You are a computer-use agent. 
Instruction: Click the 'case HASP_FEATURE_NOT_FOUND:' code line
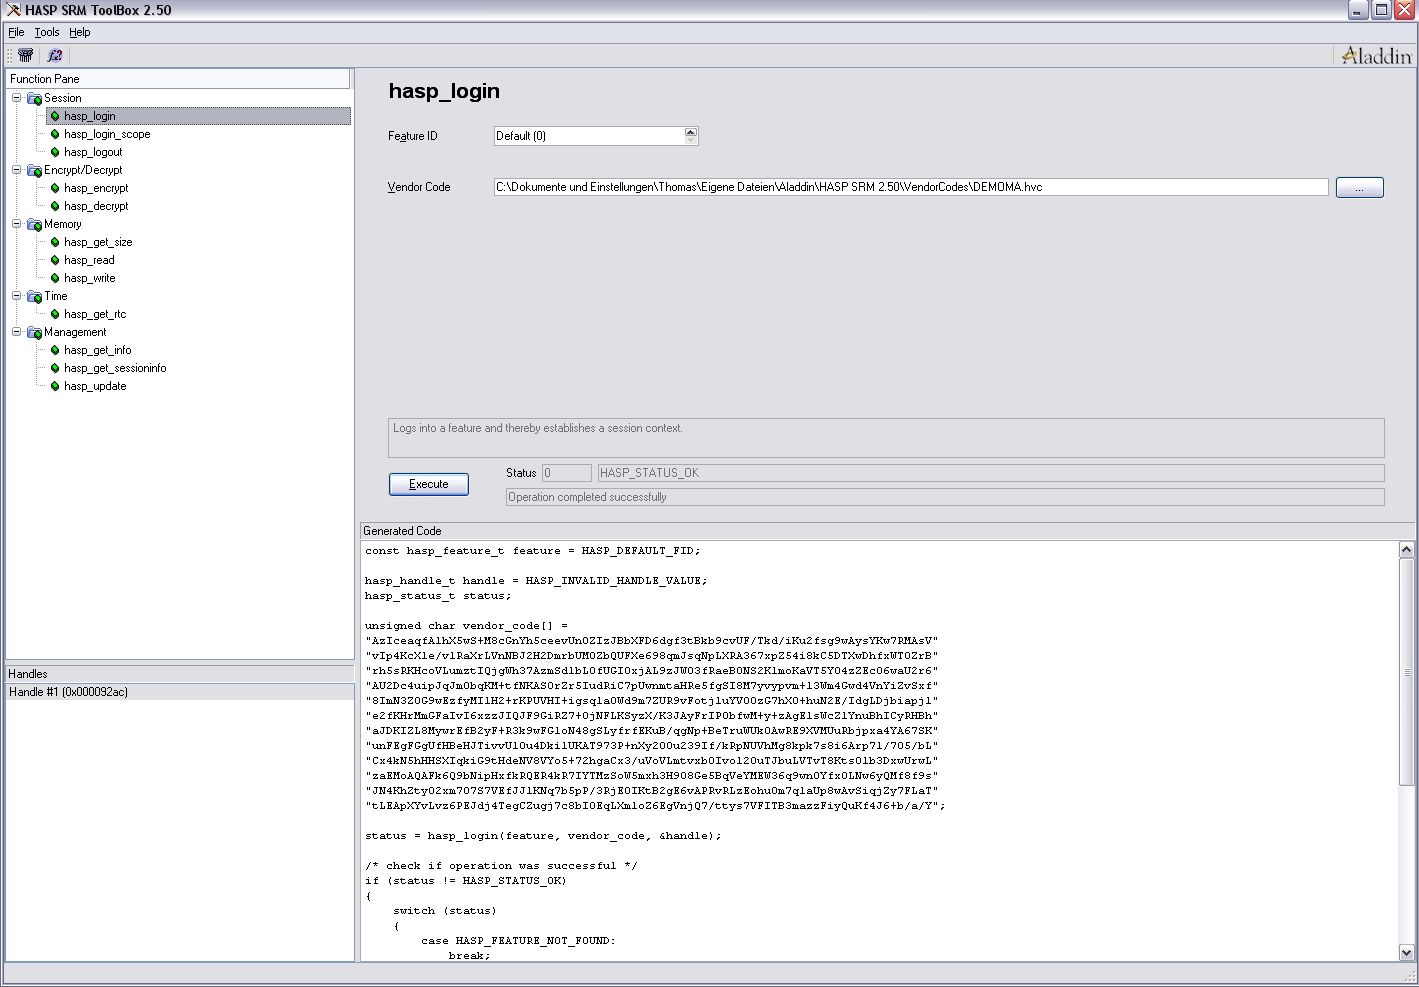point(518,941)
